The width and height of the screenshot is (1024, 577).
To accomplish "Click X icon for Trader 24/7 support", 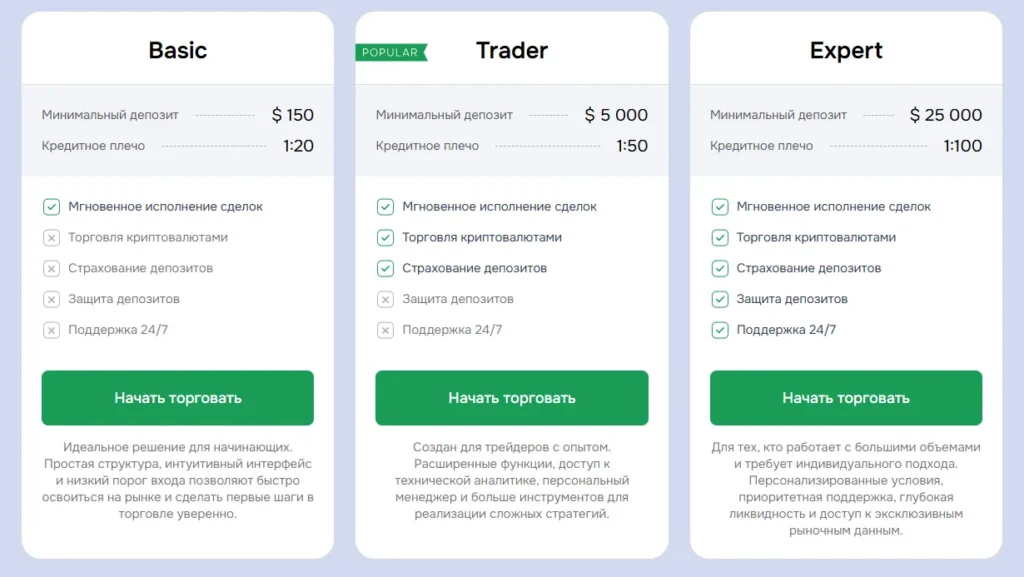I will coord(385,330).
